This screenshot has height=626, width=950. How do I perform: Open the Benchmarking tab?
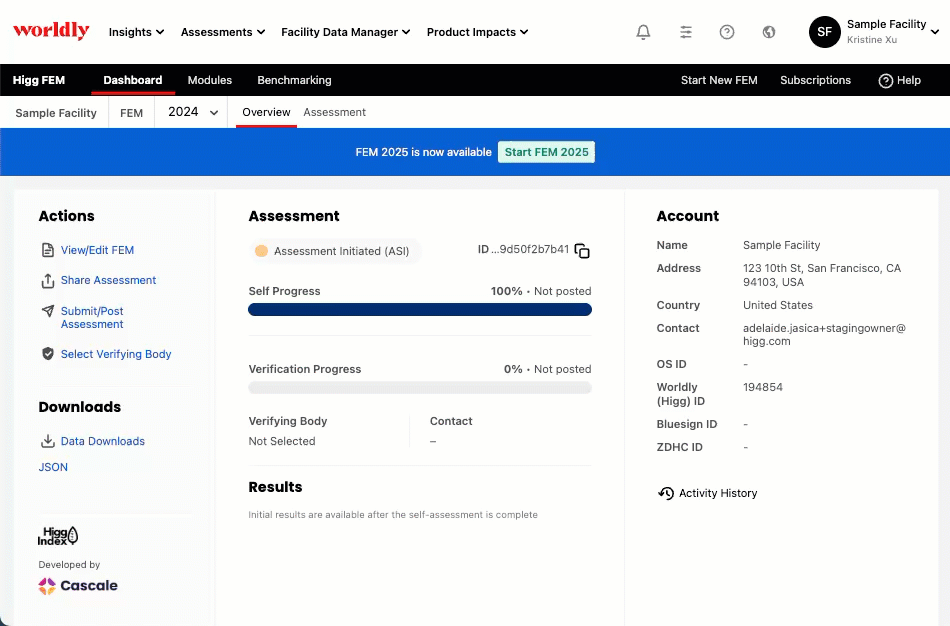[294, 80]
